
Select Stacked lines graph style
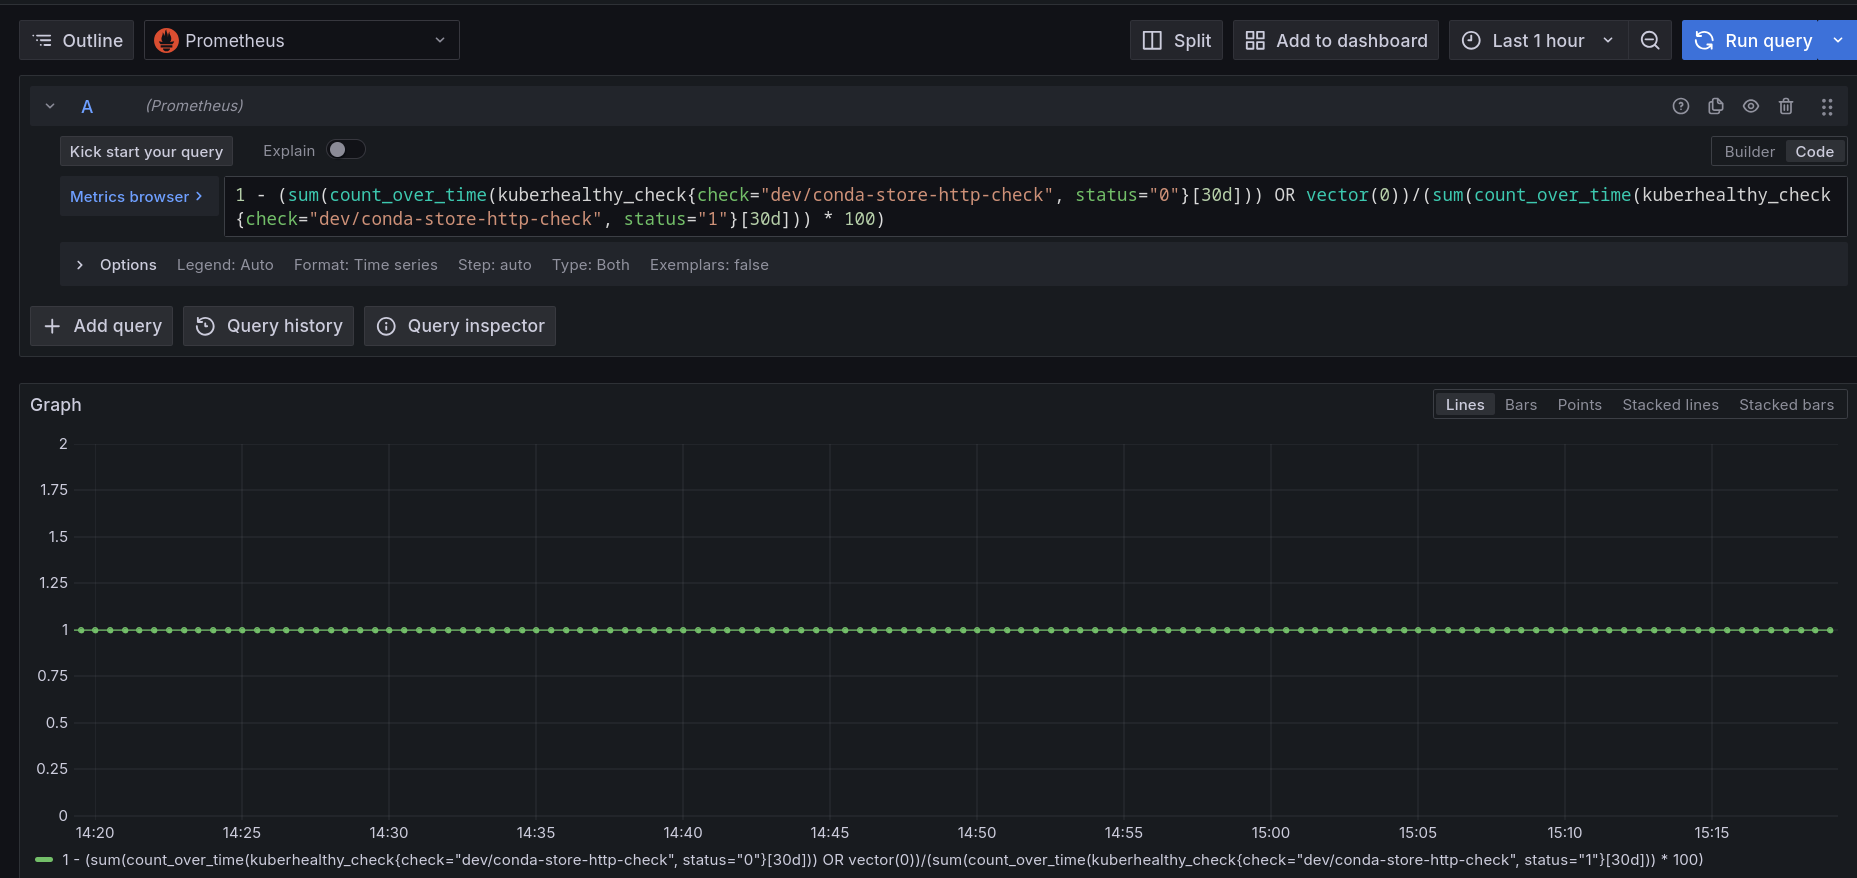pos(1670,404)
